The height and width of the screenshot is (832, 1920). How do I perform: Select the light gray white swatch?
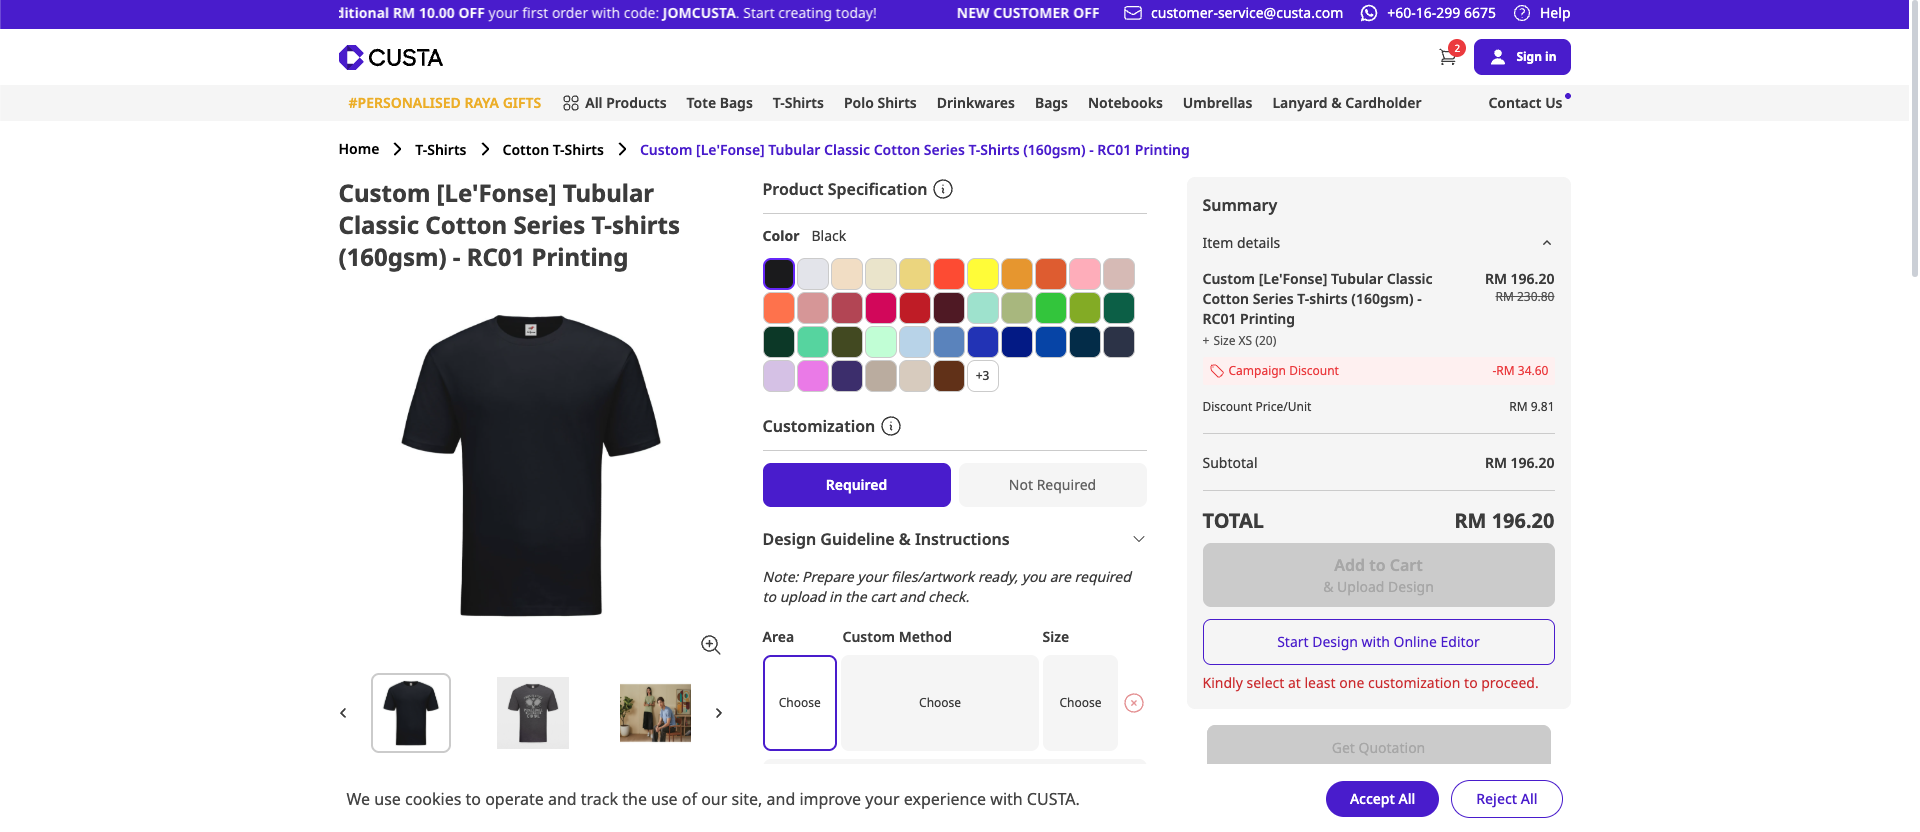813,274
